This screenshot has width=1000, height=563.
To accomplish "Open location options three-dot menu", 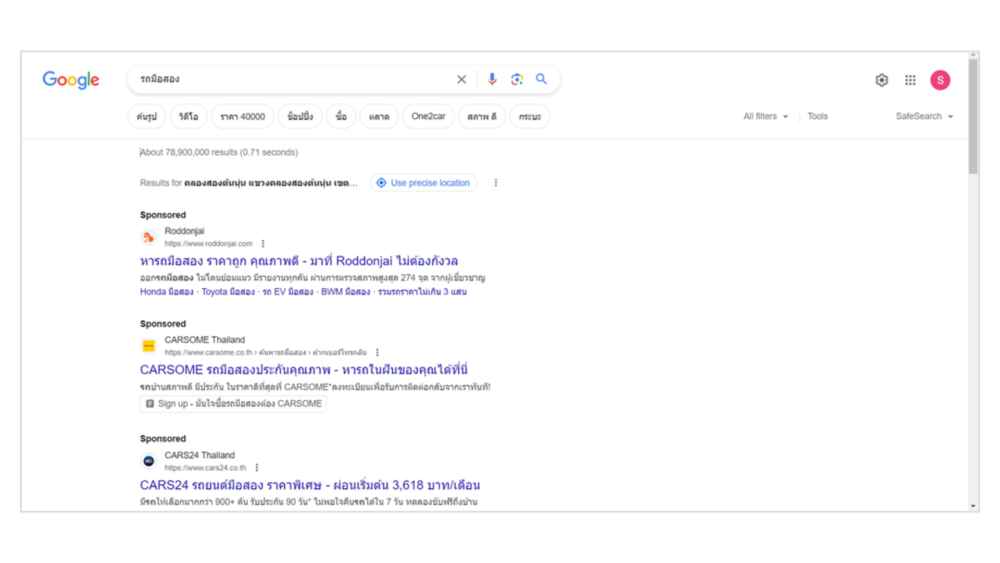I will click(x=496, y=183).
